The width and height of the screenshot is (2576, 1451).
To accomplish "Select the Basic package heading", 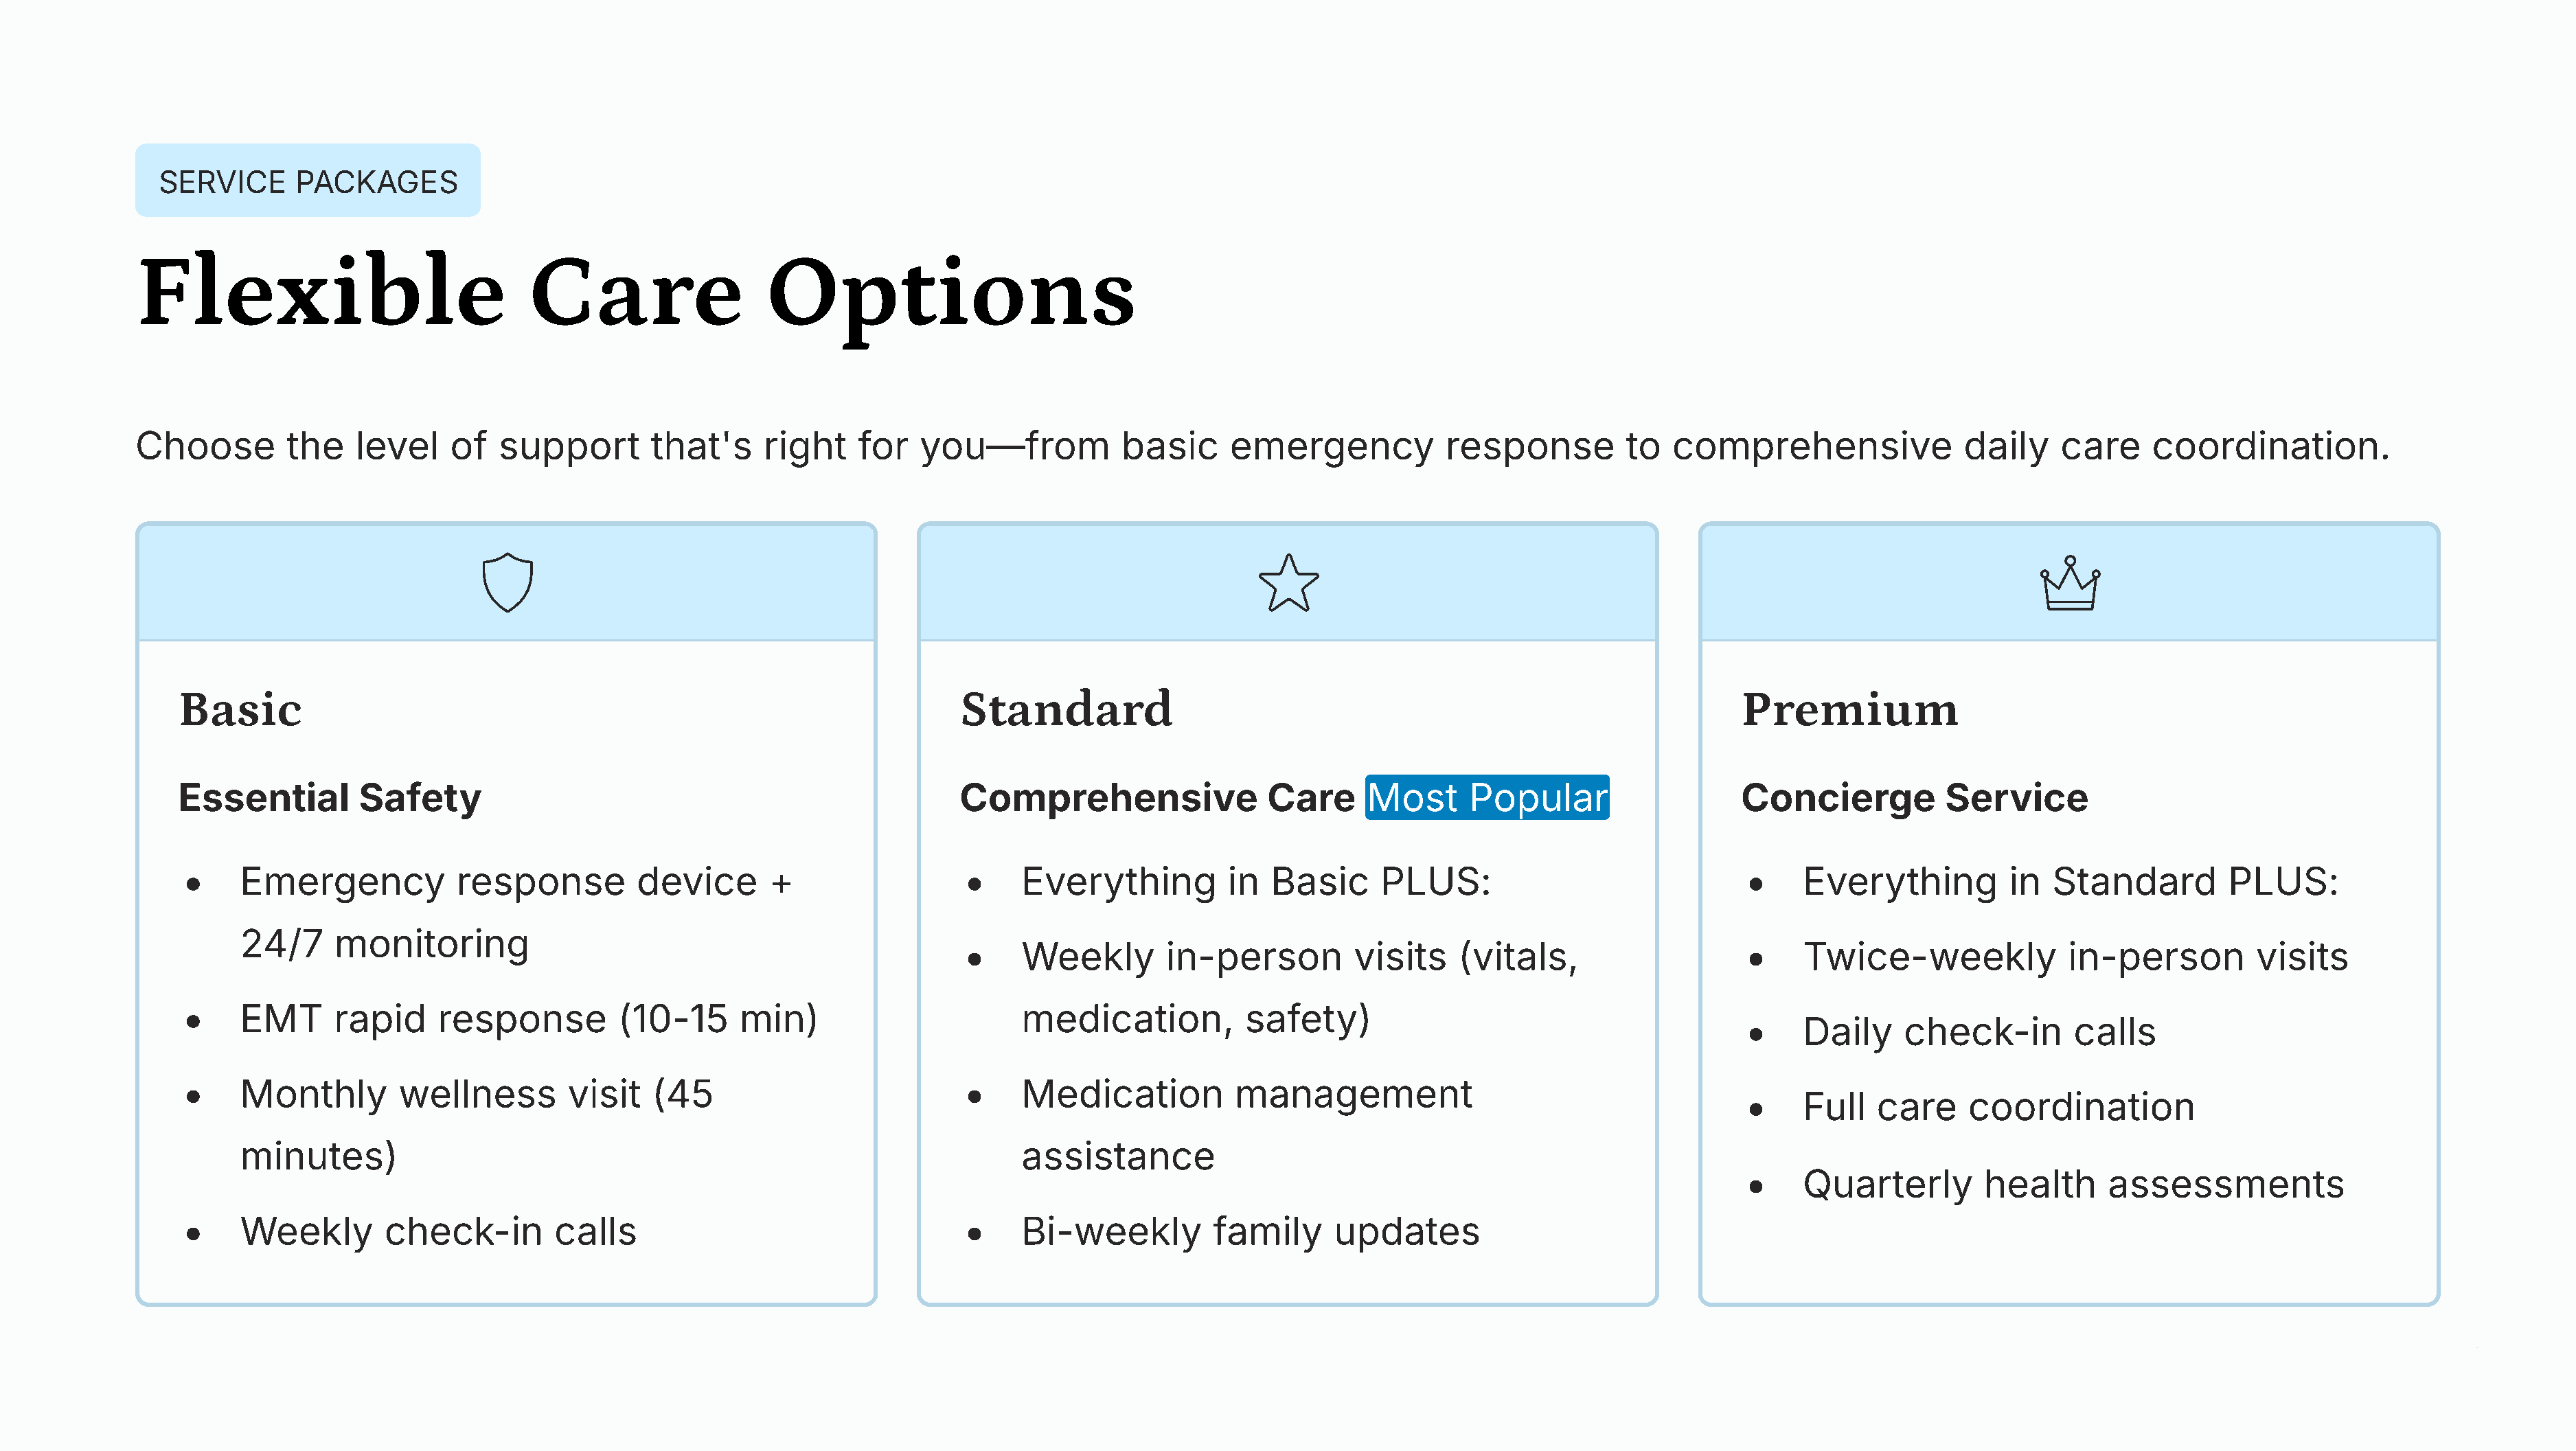I will point(240,710).
